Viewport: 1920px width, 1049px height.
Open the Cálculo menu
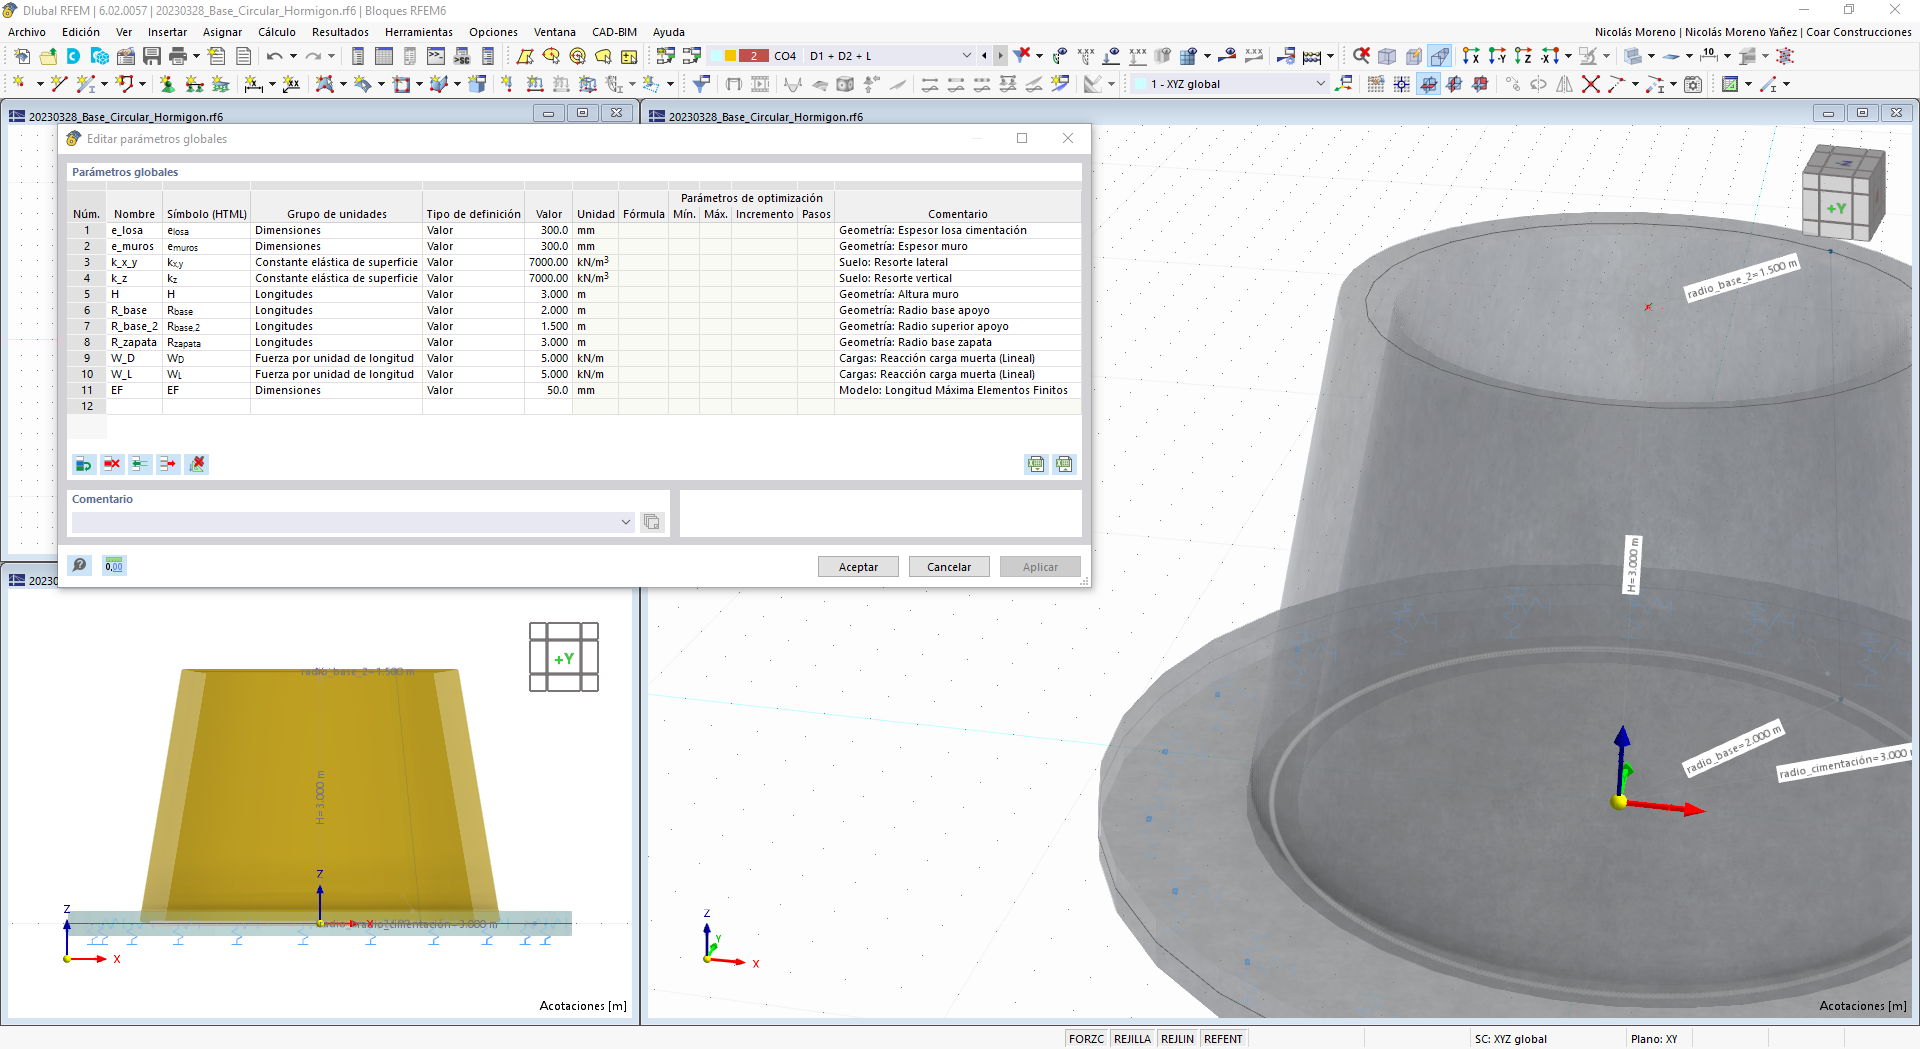coord(277,32)
